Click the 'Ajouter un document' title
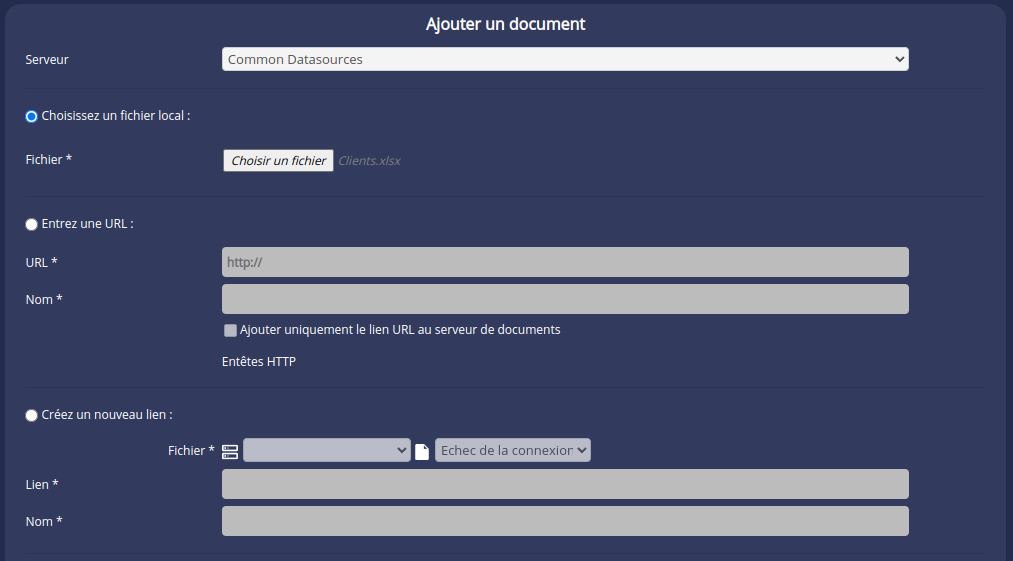Image resolution: width=1013 pixels, height=561 pixels. 505,24
